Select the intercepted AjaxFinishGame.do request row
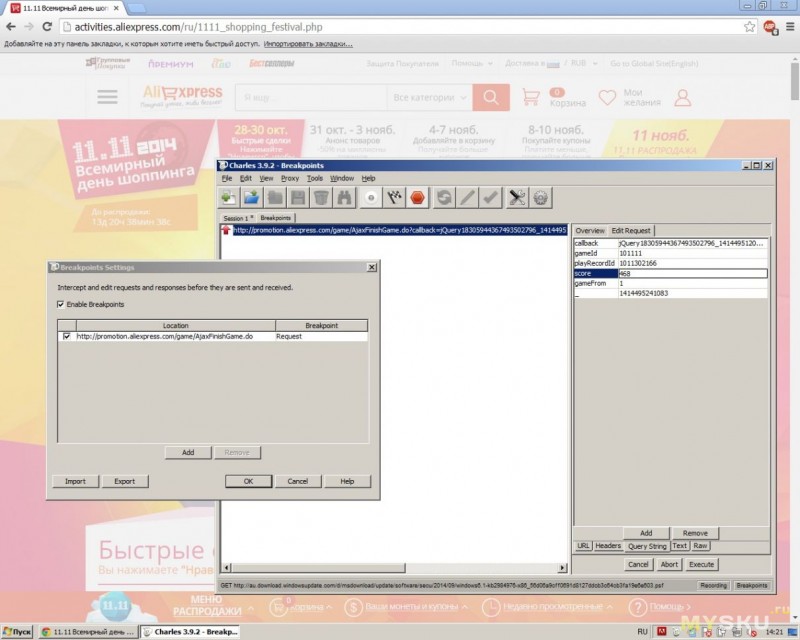 pyautogui.click(x=394, y=230)
